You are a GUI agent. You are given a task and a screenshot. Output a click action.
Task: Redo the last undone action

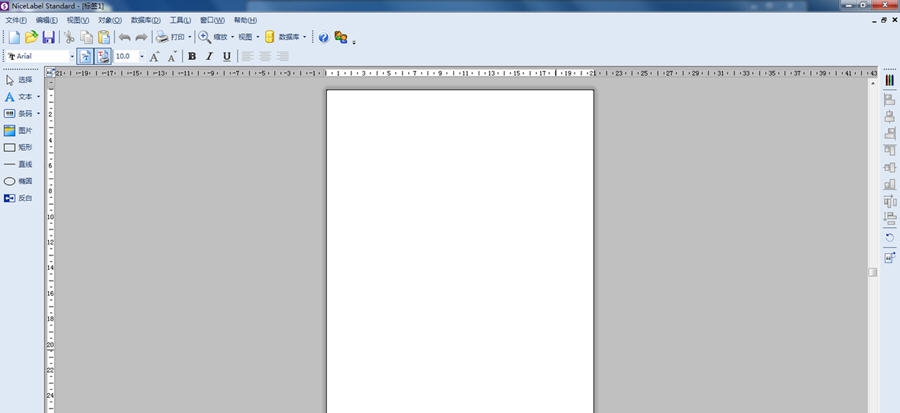[x=141, y=37]
